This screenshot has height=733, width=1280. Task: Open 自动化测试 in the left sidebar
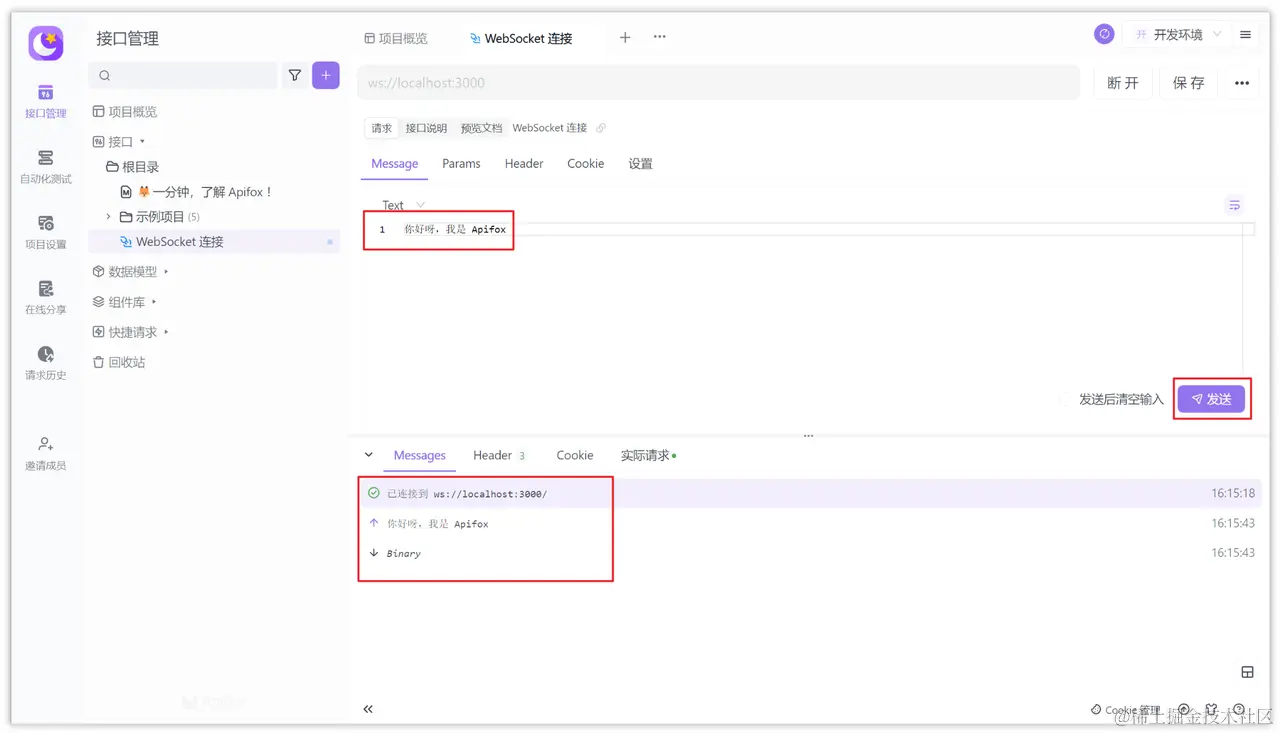pos(46,167)
